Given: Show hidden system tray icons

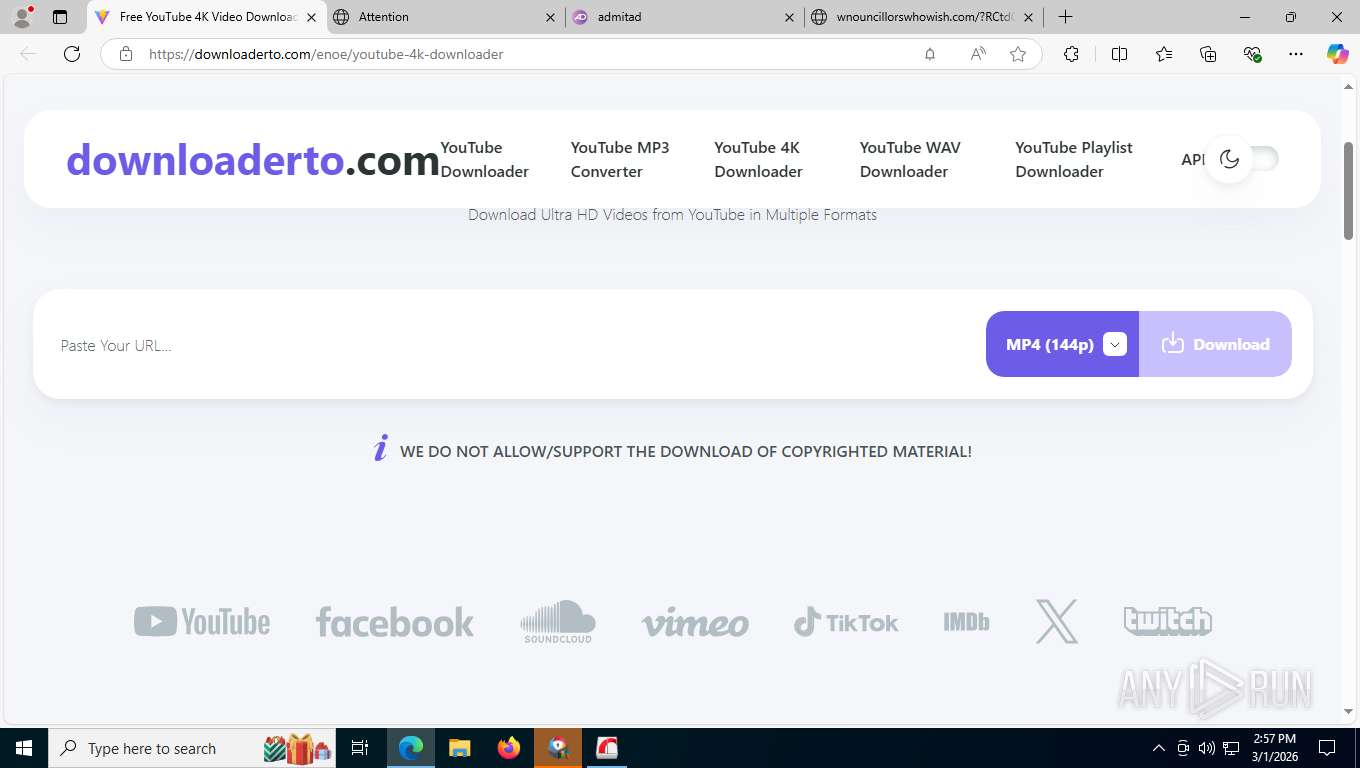Looking at the screenshot, I should click(x=1159, y=748).
